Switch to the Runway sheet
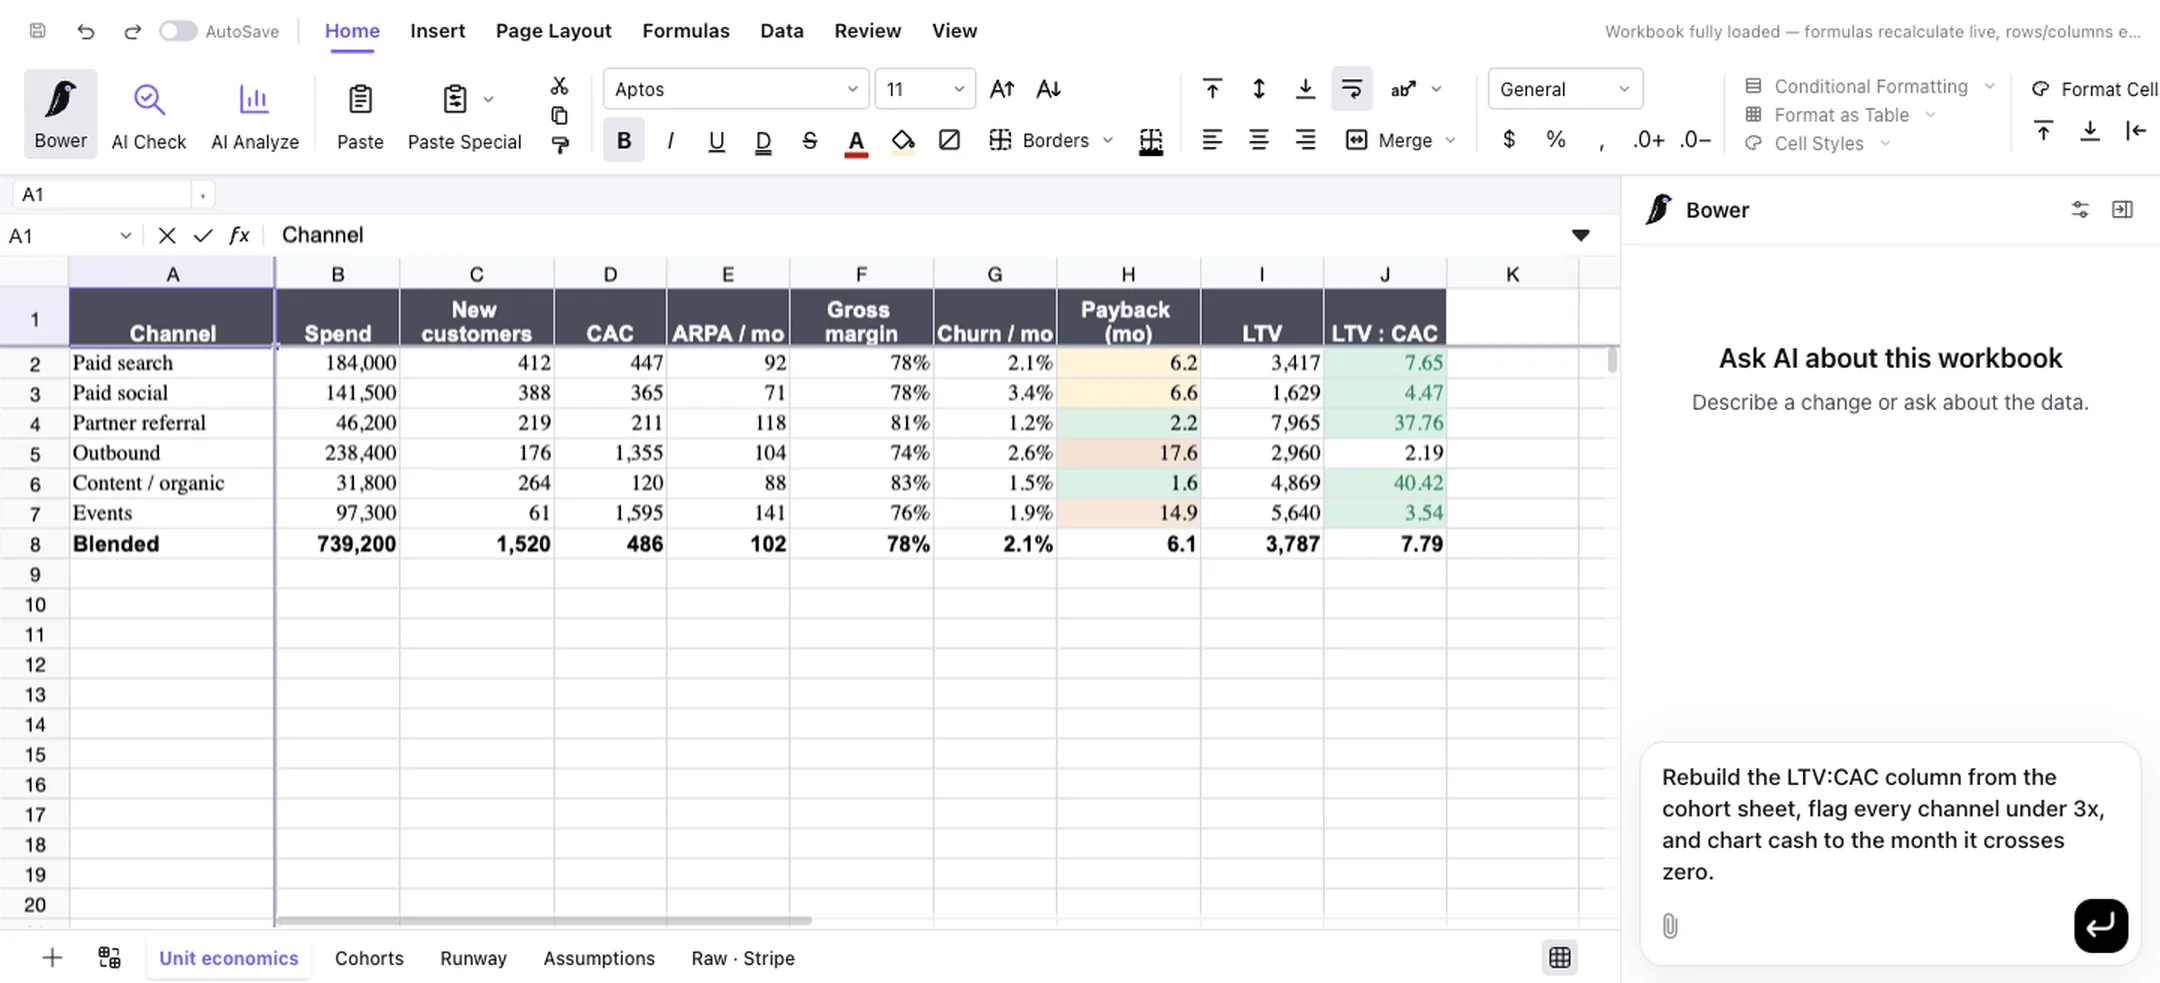The image size is (2160, 983). click(x=473, y=958)
